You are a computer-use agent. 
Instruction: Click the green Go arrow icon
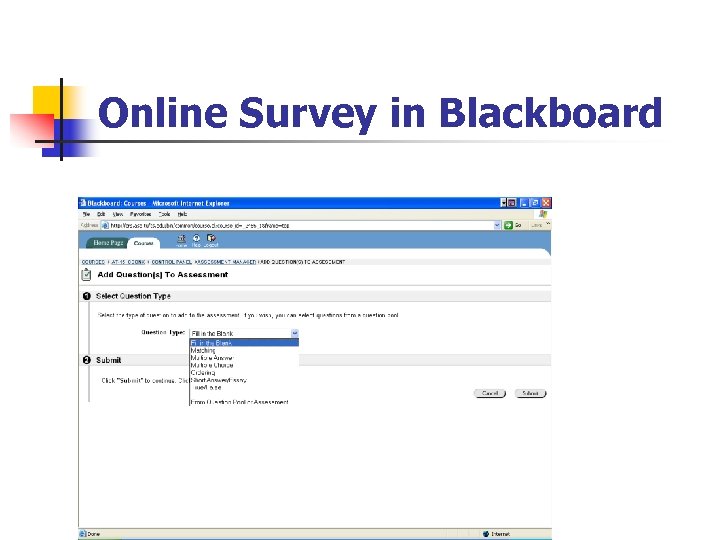pyautogui.click(x=508, y=225)
